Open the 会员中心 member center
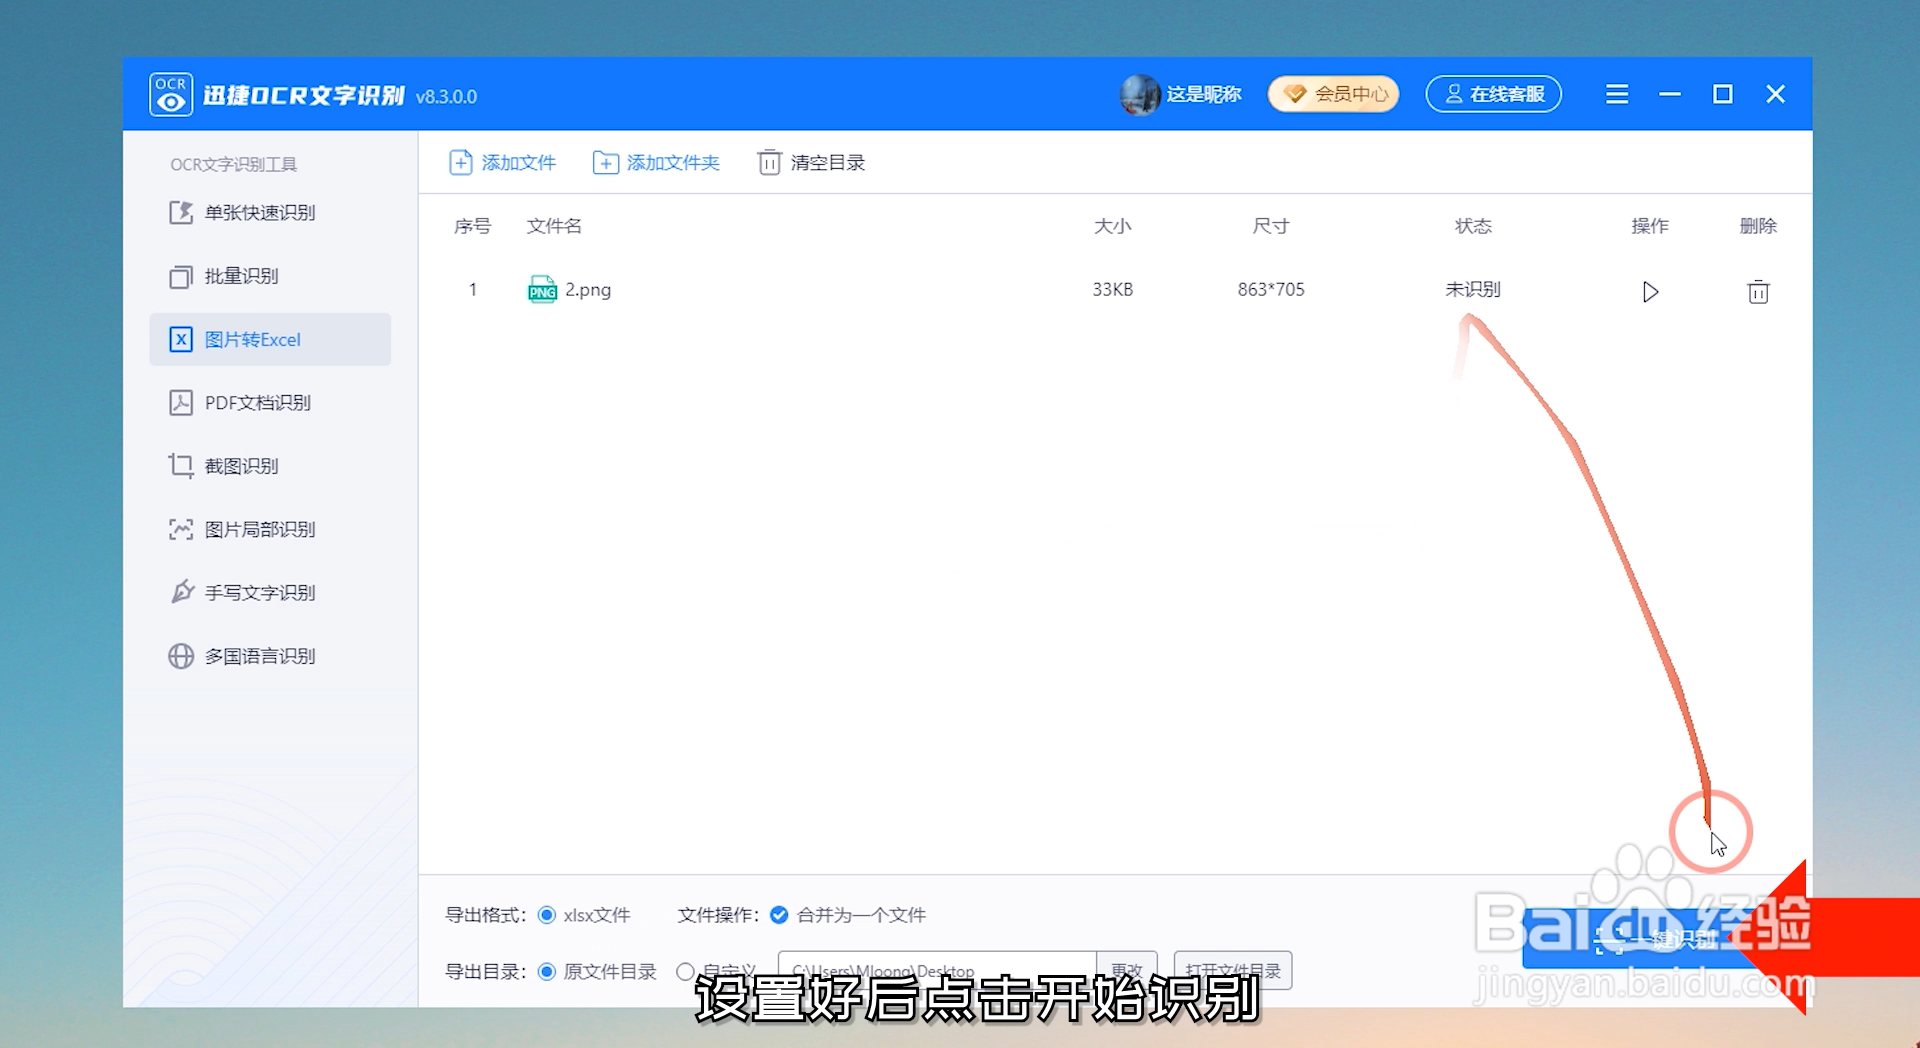Image resolution: width=1920 pixels, height=1048 pixels. pos(1333,94)
